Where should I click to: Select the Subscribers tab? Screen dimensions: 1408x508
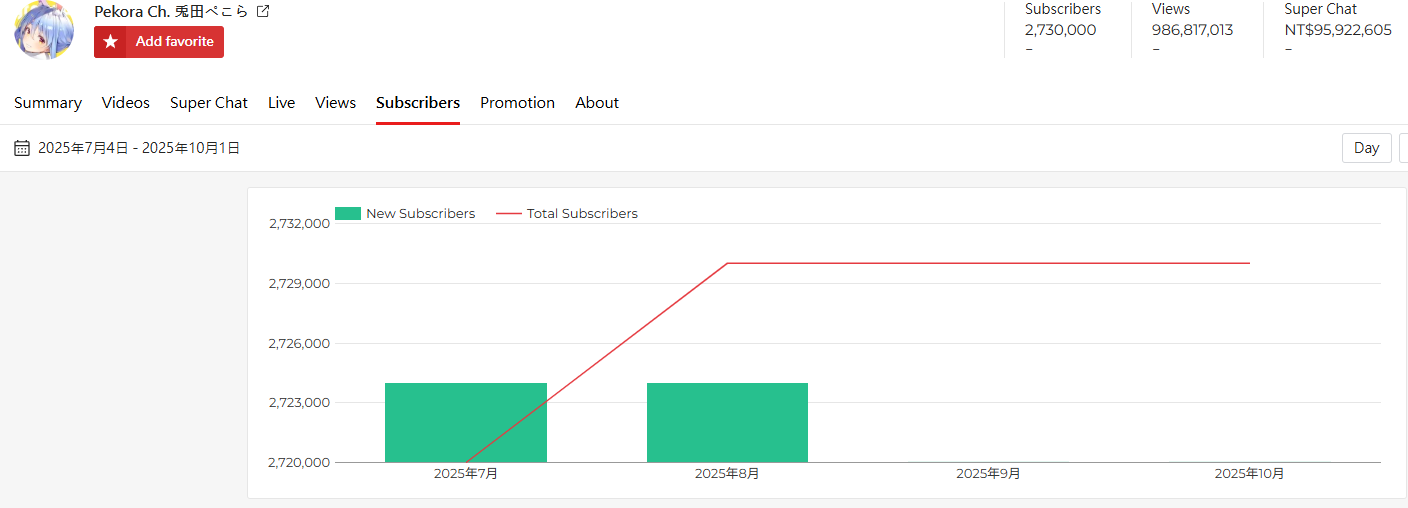click(418, 103)
